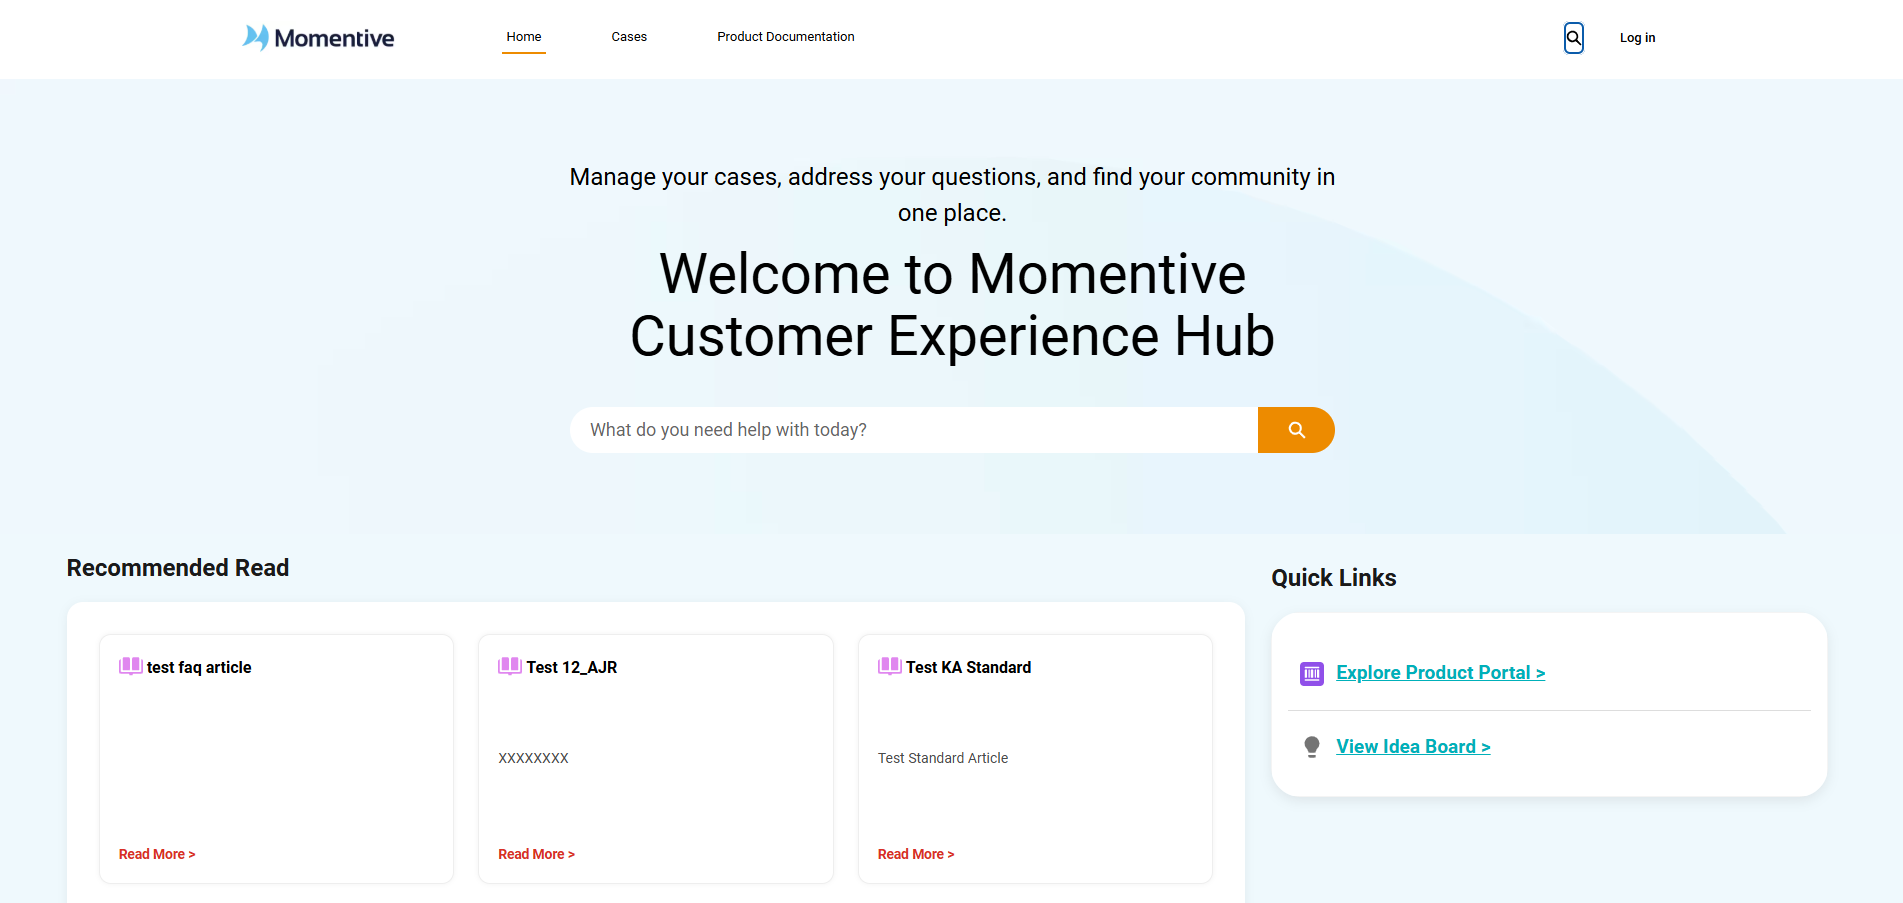Open the Test KA Standard article title
The width and height of the screenshot is (1903, 903).
(968, 667)
